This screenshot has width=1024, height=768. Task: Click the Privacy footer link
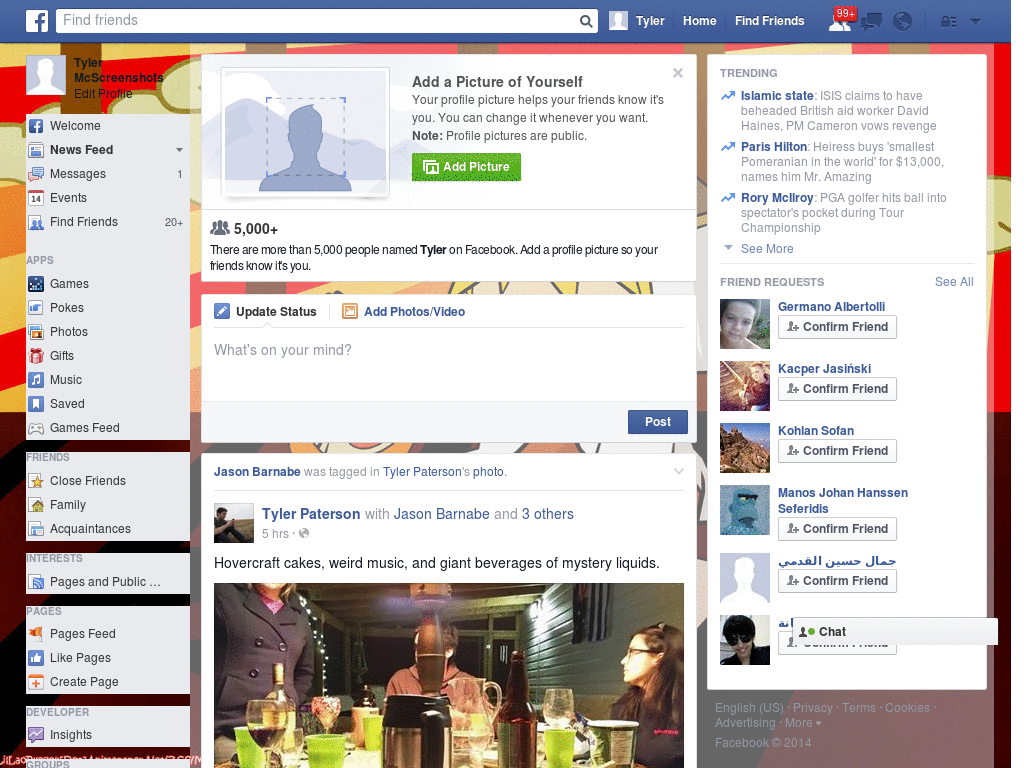(x=812, y=708)
